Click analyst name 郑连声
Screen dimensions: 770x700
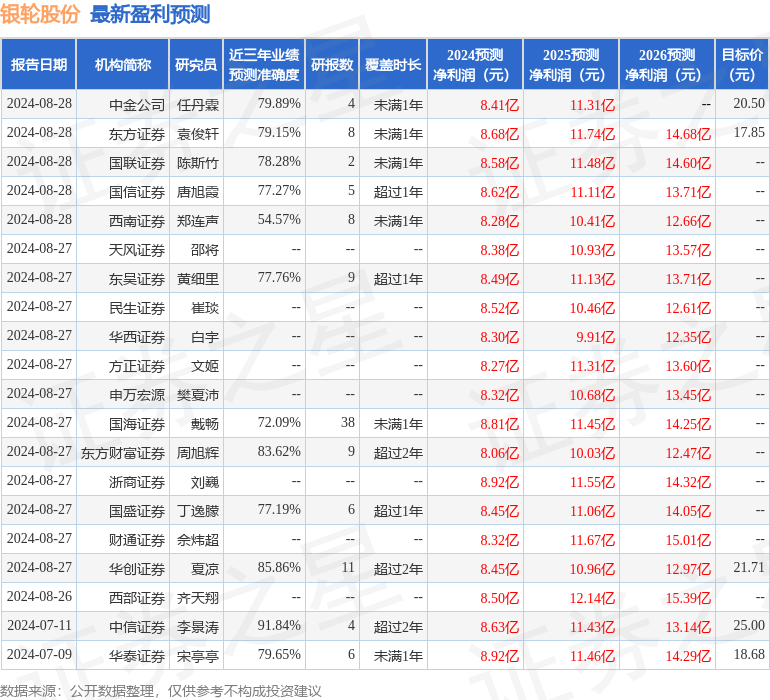coord(198,221)
